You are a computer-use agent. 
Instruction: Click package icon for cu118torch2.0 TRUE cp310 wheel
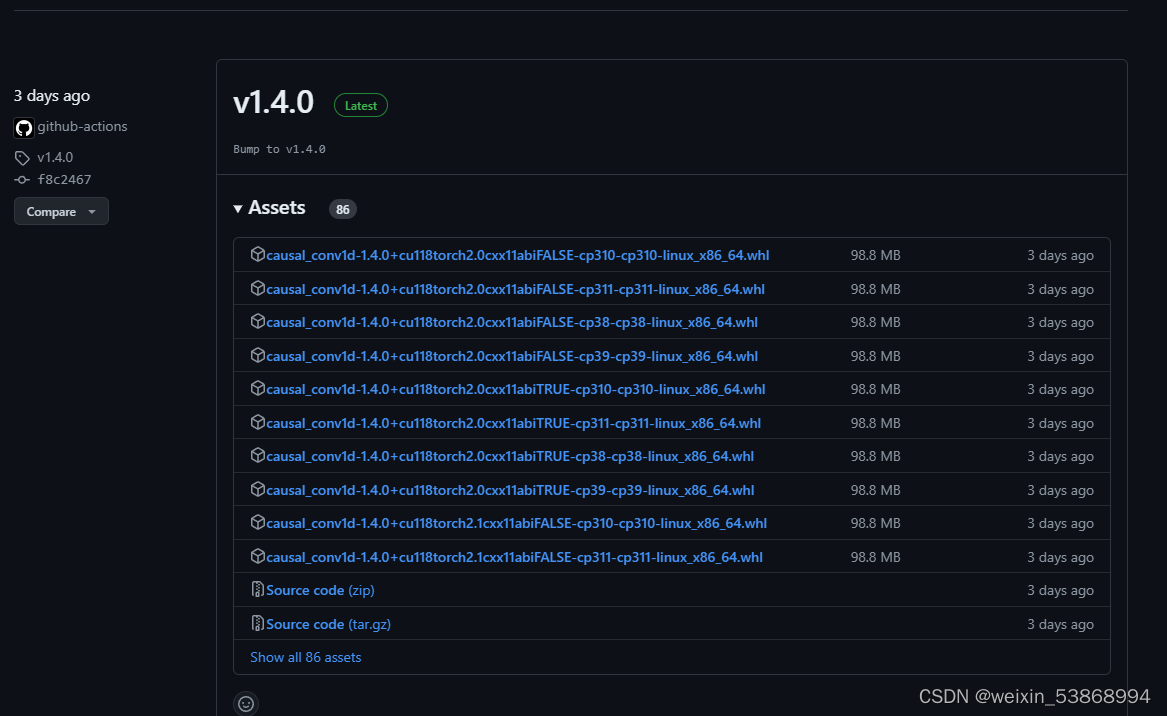[x=258, y=389]
